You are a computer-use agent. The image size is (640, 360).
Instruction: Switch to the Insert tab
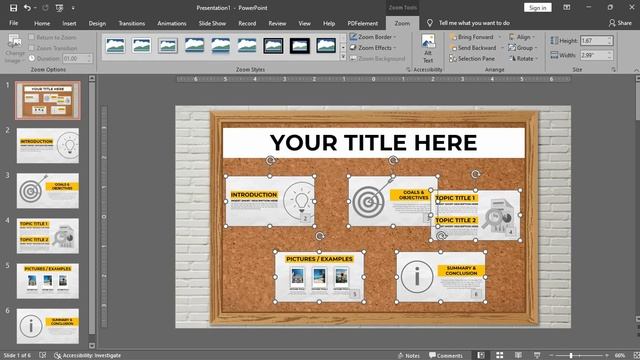click(69, 23)
